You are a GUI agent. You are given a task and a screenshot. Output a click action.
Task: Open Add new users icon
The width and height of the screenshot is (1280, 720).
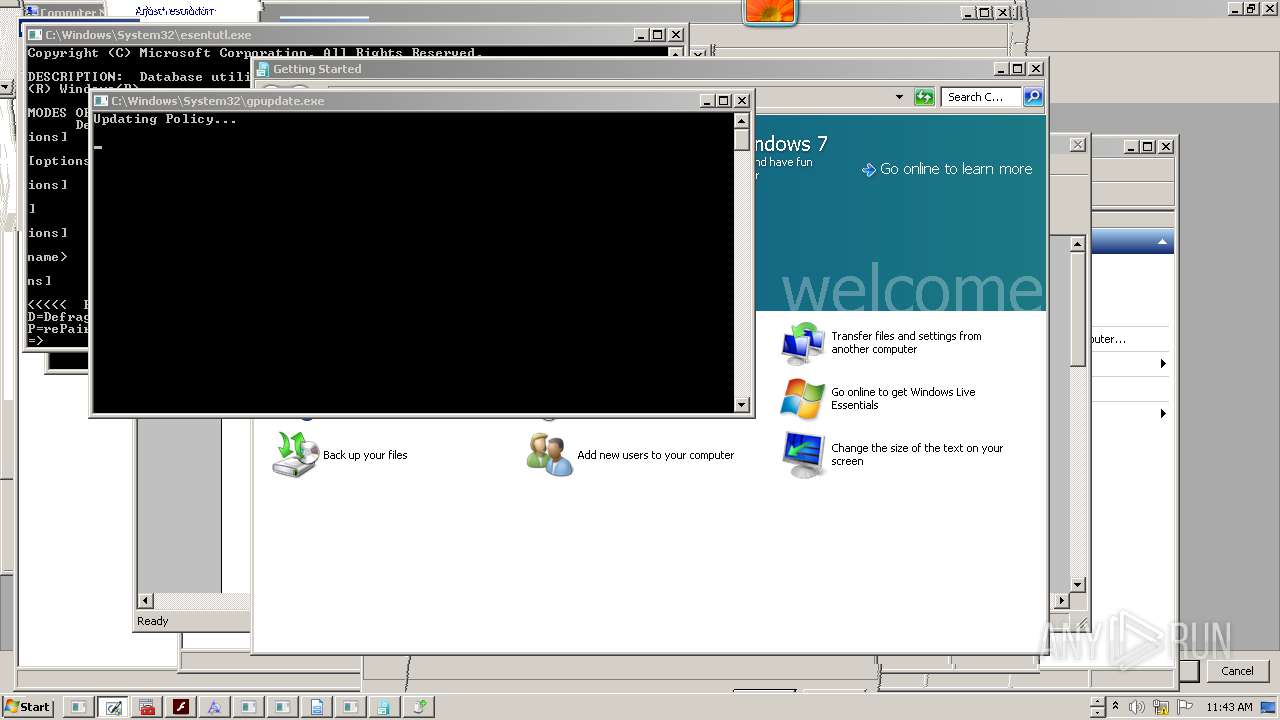pos(549,455)
